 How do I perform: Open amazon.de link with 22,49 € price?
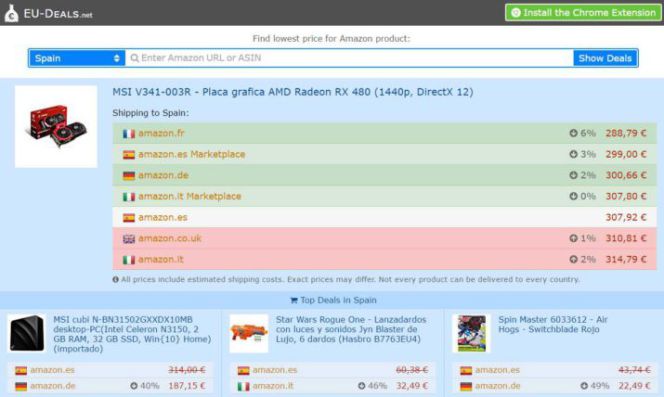point(498,386)
